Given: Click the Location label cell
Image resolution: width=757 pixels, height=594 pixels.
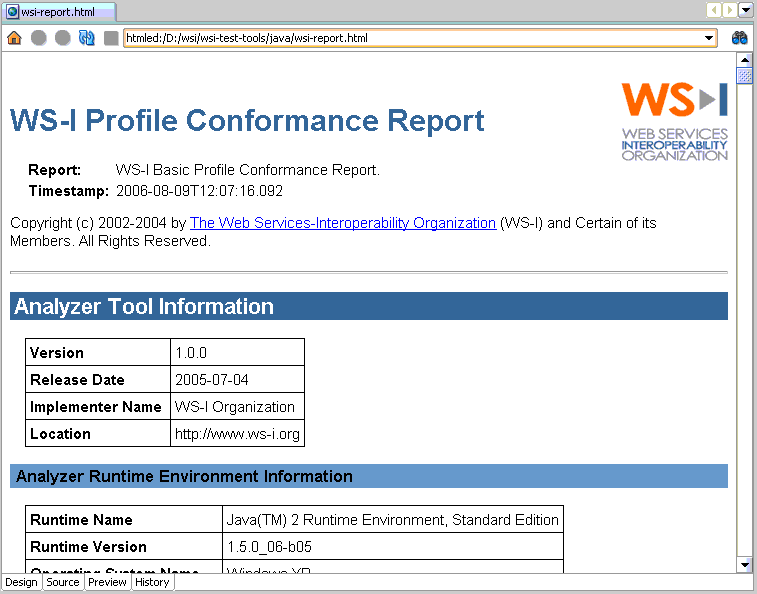Looking at the screenshot, I should coord(98,434).
